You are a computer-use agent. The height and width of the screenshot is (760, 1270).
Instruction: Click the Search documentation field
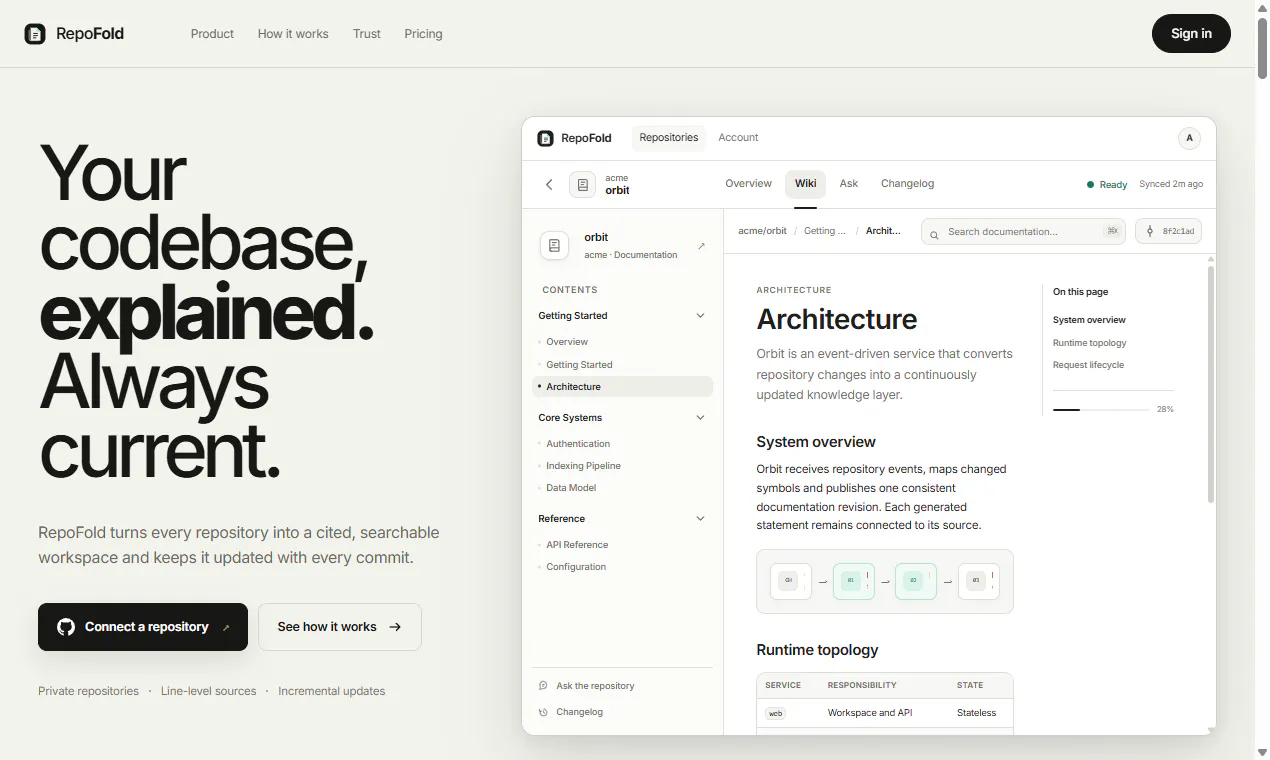tap(1023, 232)
